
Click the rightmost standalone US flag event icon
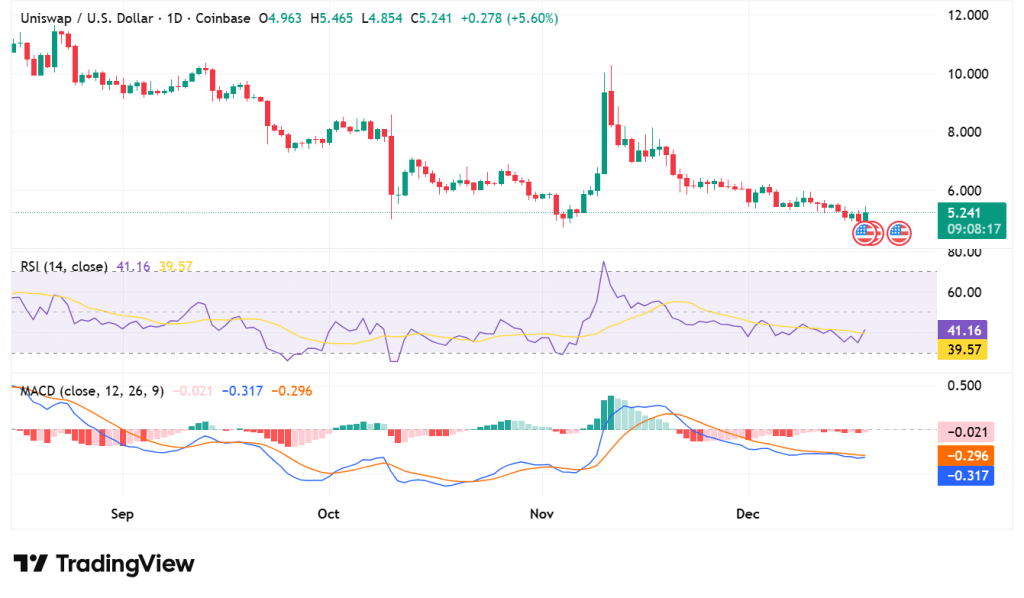pyautogui.click(x=899, y=234)
